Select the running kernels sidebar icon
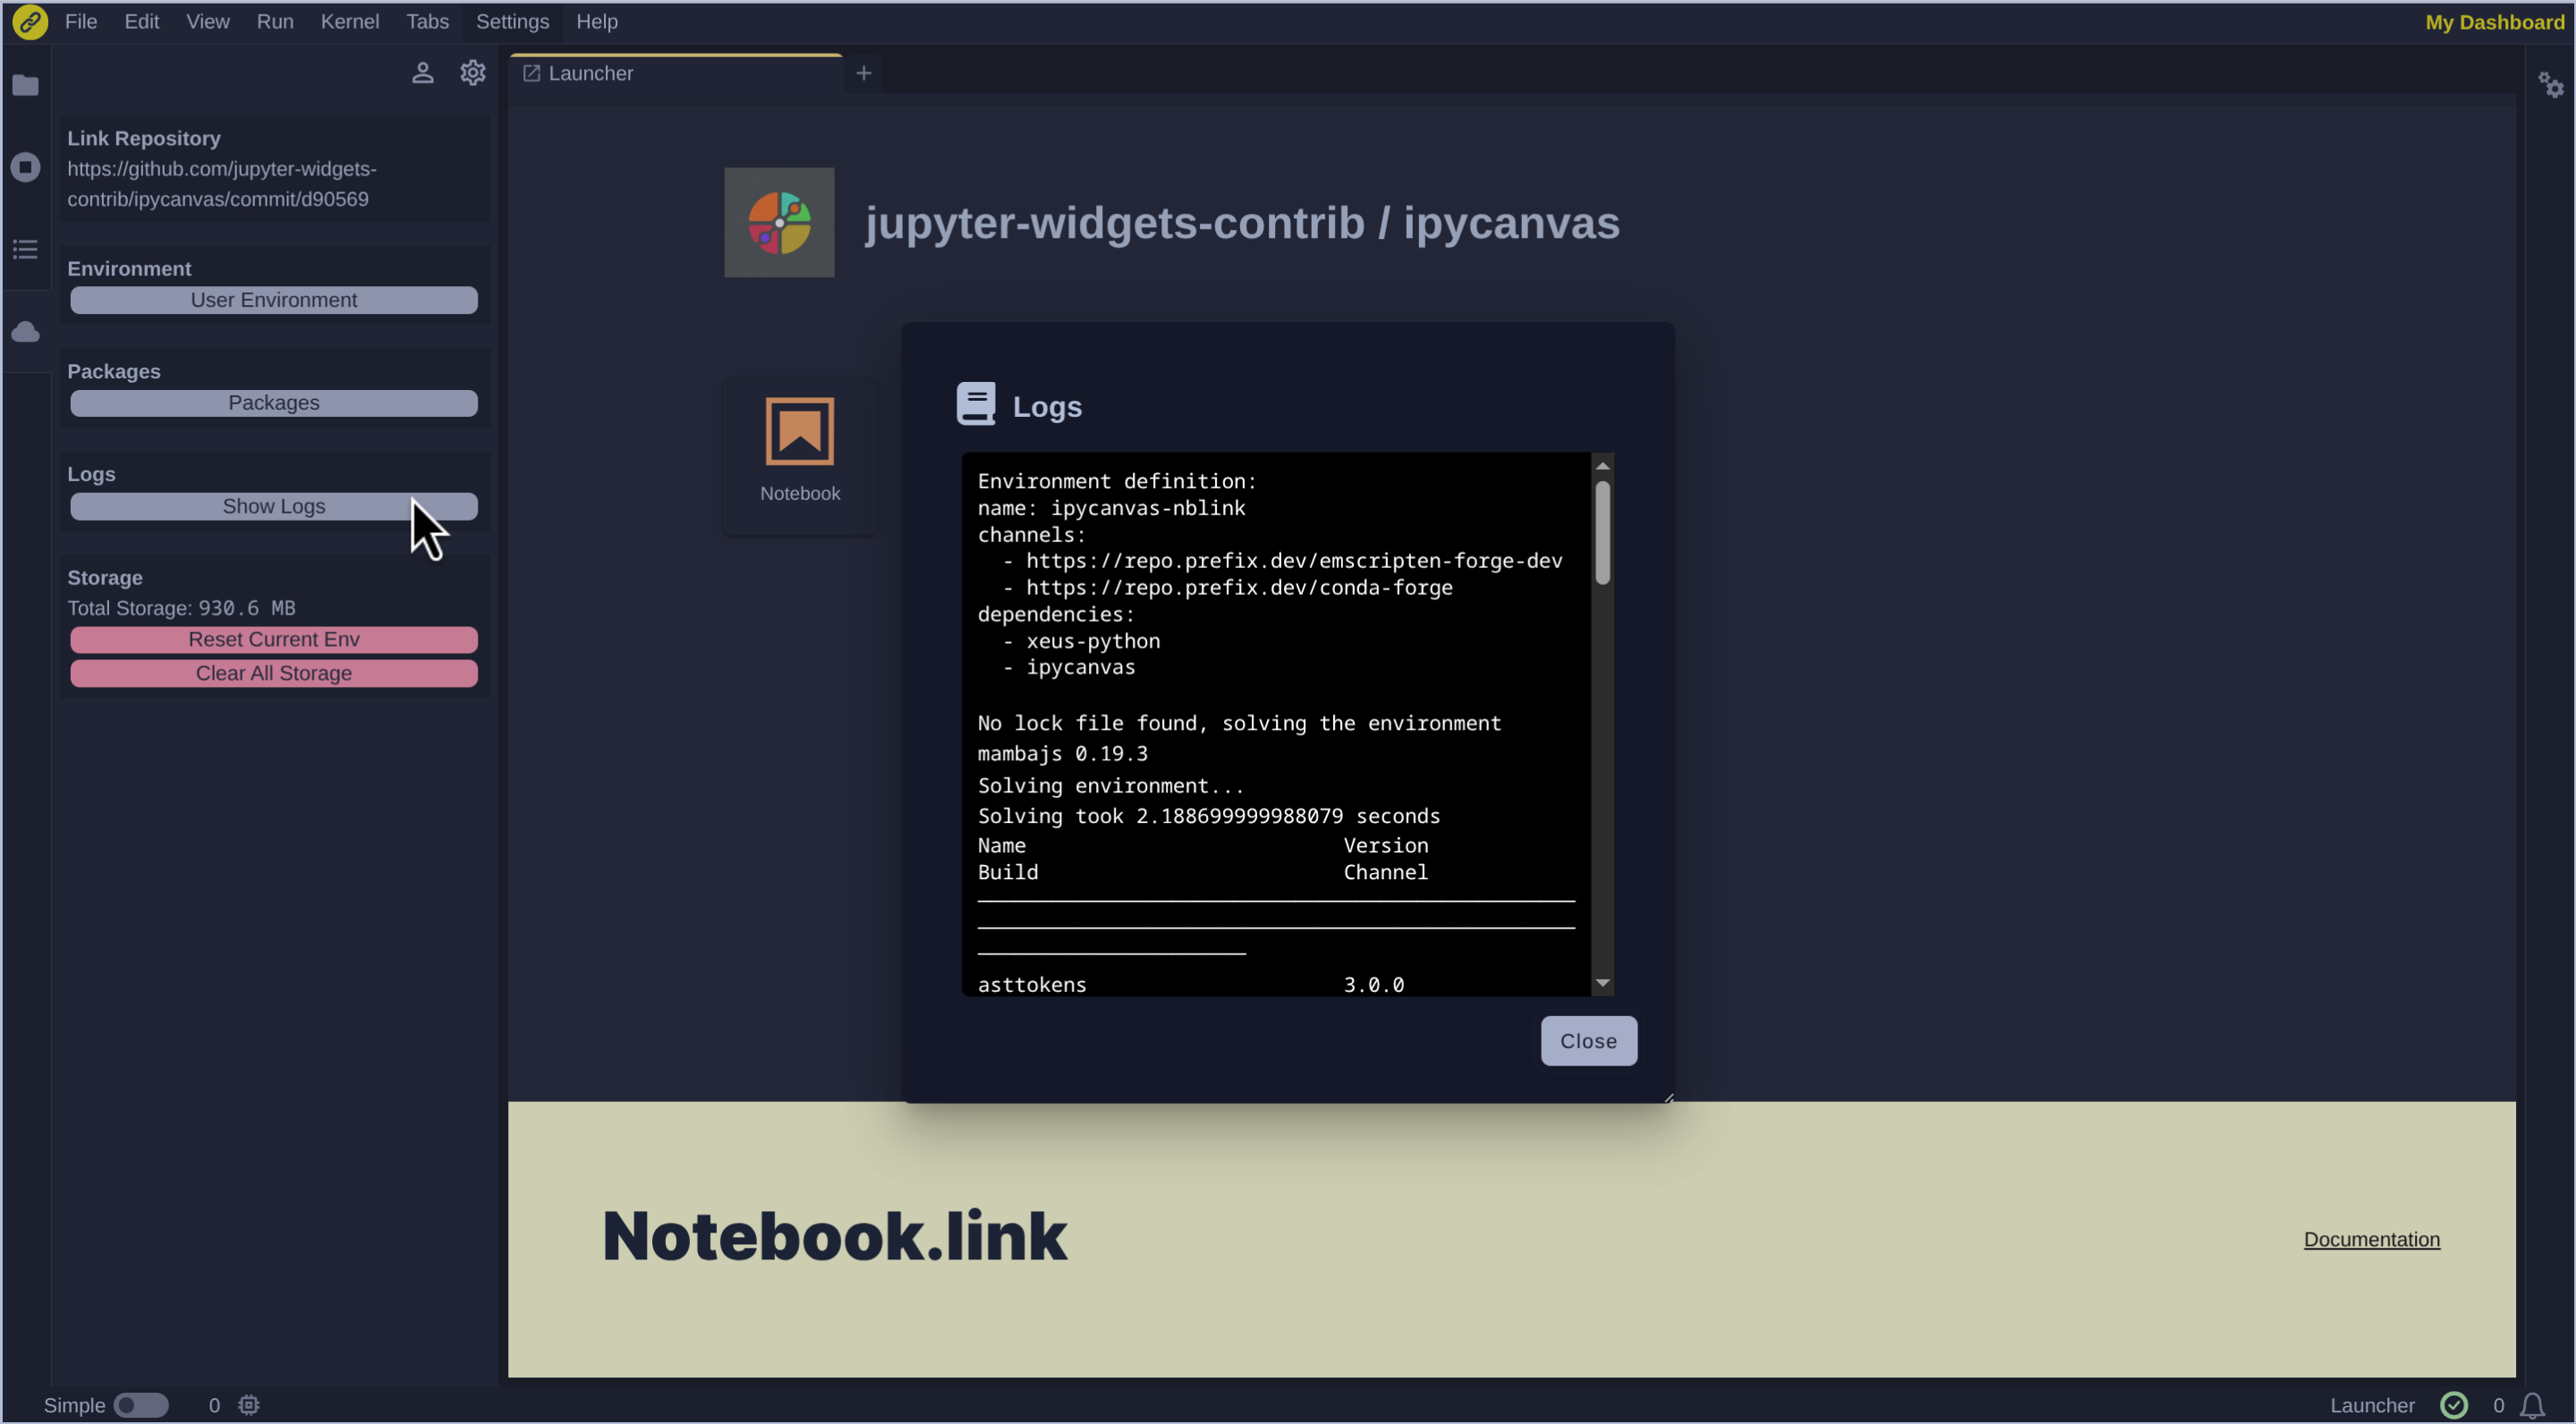Image resolution: width=2576 pixels, height=1424 pixels. 25,167
